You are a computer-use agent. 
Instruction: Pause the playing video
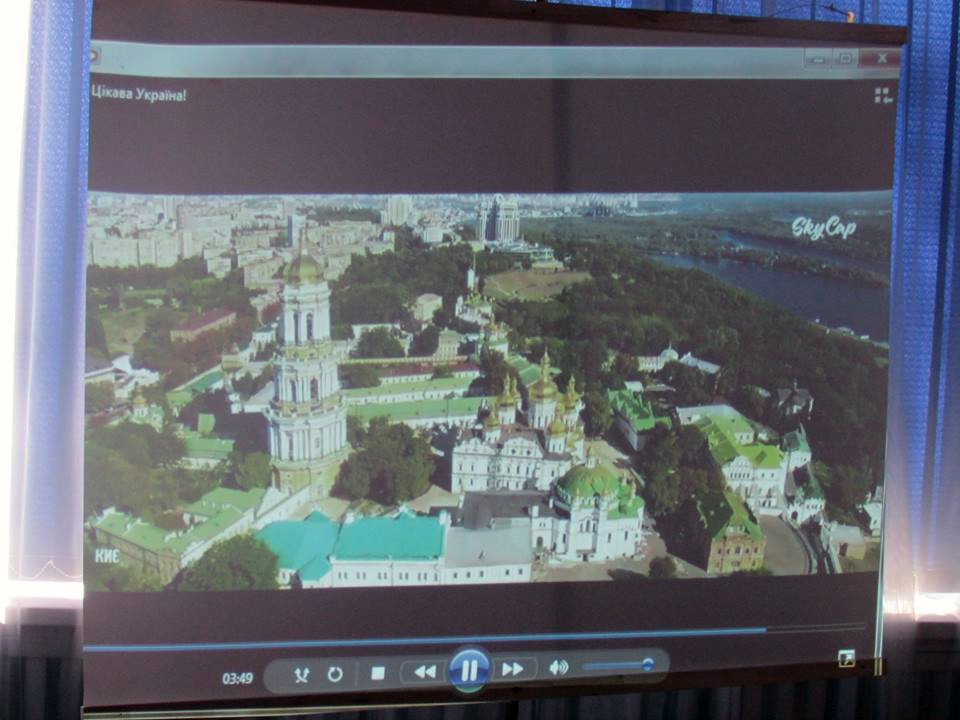469,669
